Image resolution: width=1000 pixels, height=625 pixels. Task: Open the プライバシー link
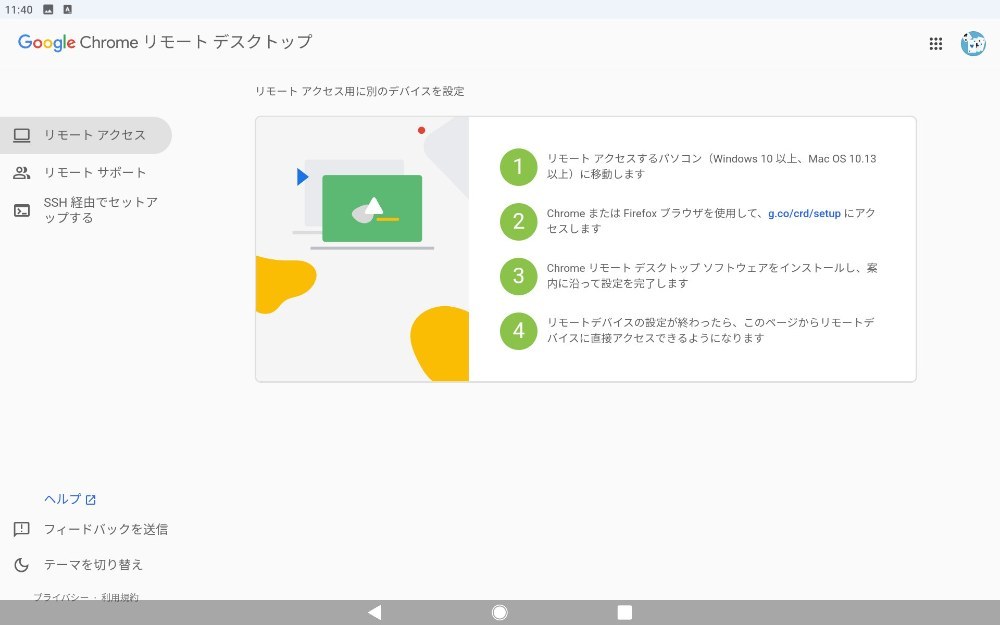click(61, 597)
